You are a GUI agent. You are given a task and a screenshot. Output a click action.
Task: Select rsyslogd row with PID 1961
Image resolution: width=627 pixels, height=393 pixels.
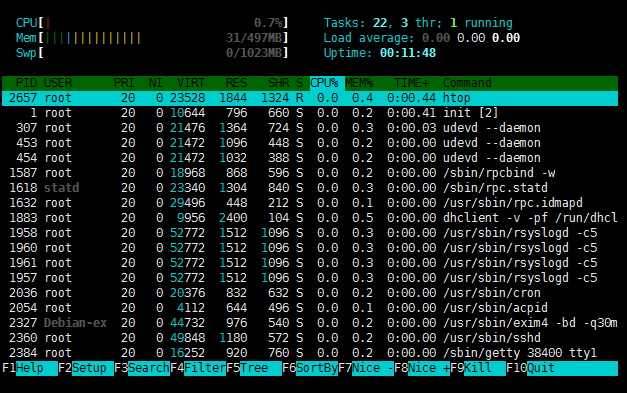310,263
